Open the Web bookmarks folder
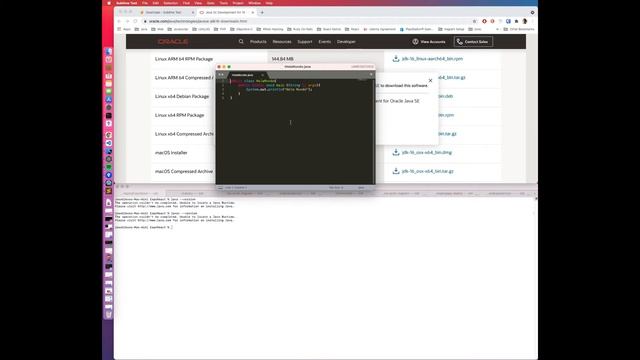Image resolution: width=640 pixels, height=360 pixels. coord(158,29)
